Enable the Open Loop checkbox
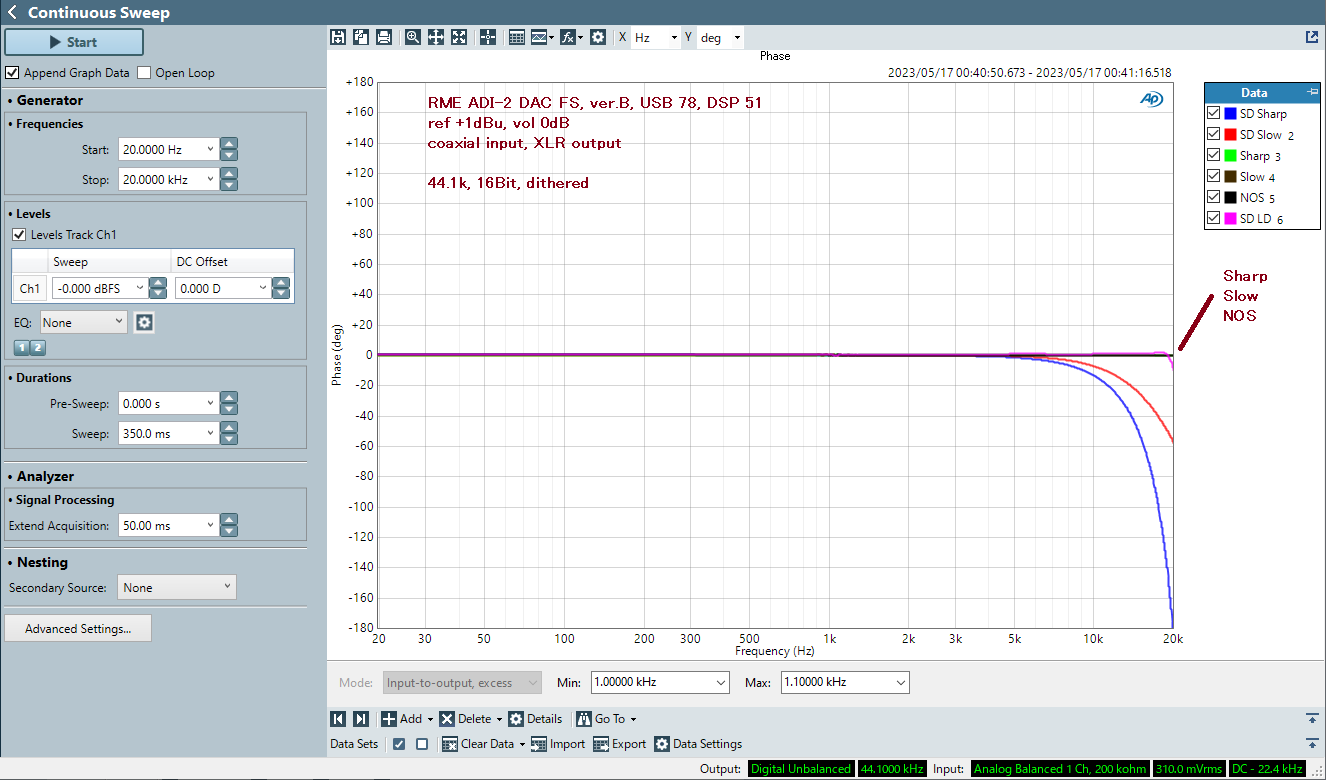This screenshot has width=1326, height=780. pos(144,73)
